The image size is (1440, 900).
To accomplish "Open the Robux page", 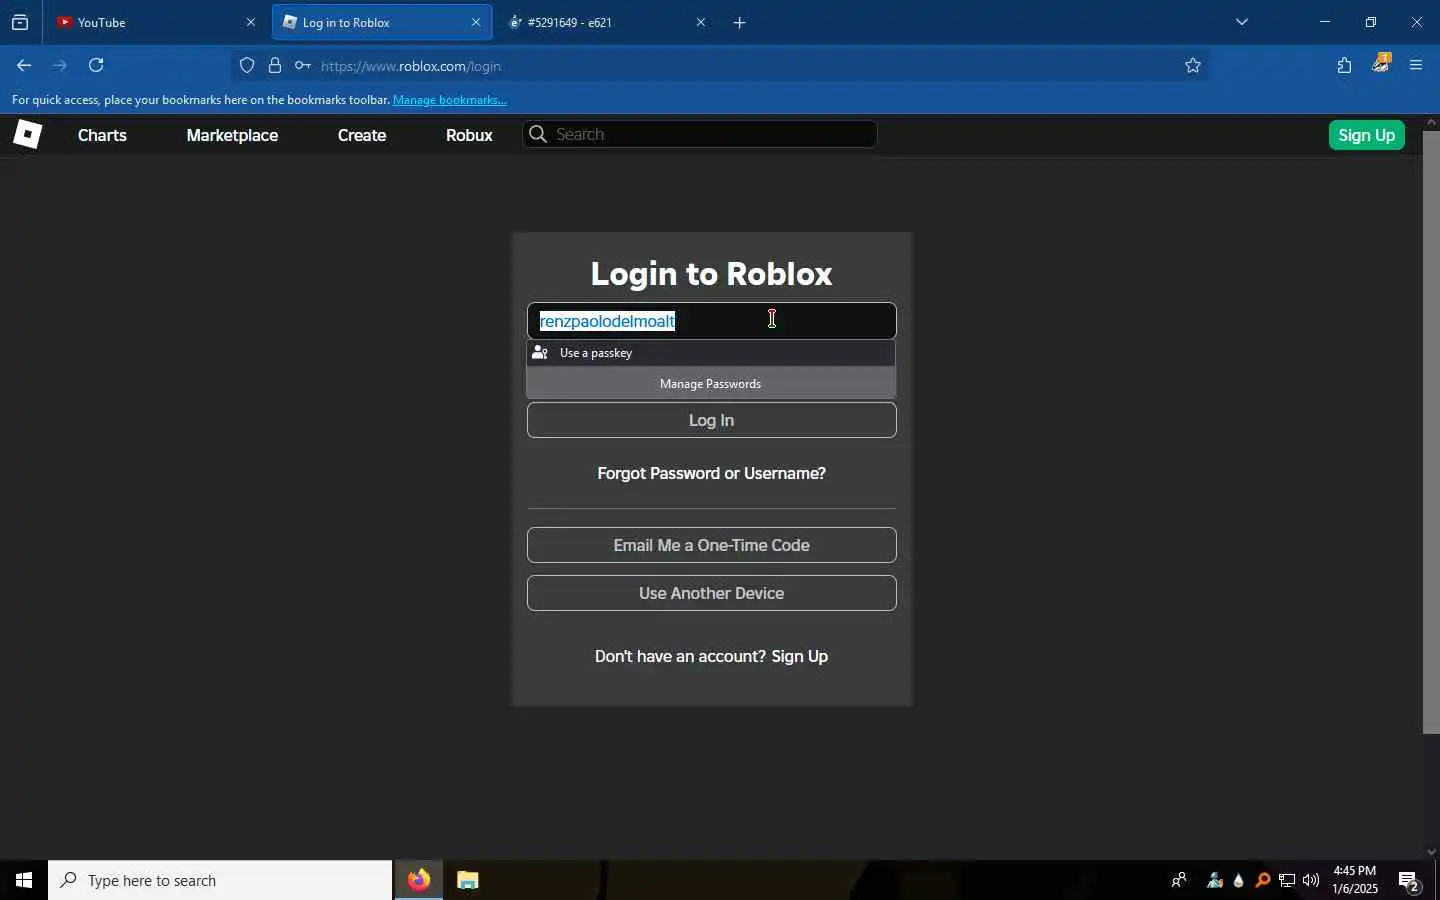I will coord(469,135).
